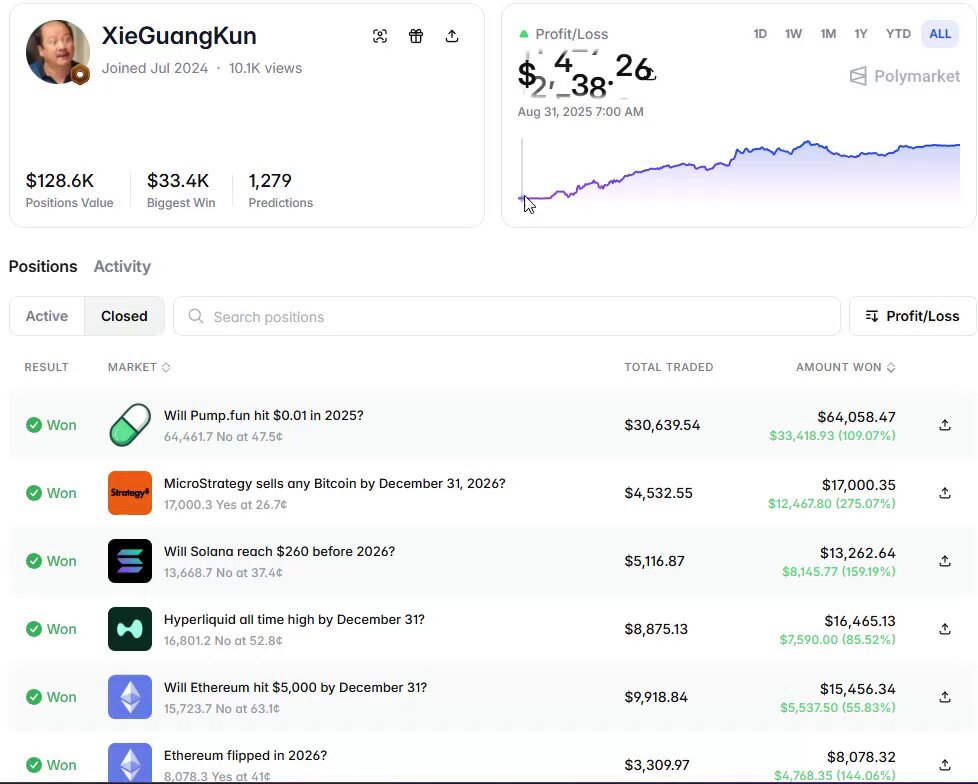
Task: Open 'MicroStrategy sells any Bitcoin' market
Action: (x=334, y=483)
